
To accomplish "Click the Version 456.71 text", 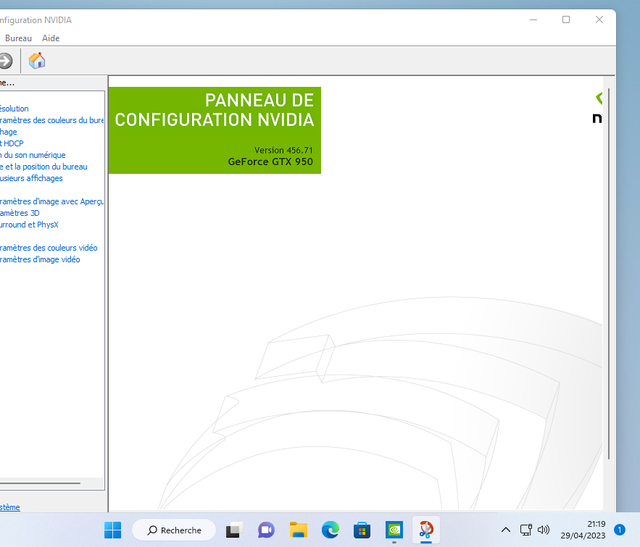I will pyautogui.click(x=283, y=150).
